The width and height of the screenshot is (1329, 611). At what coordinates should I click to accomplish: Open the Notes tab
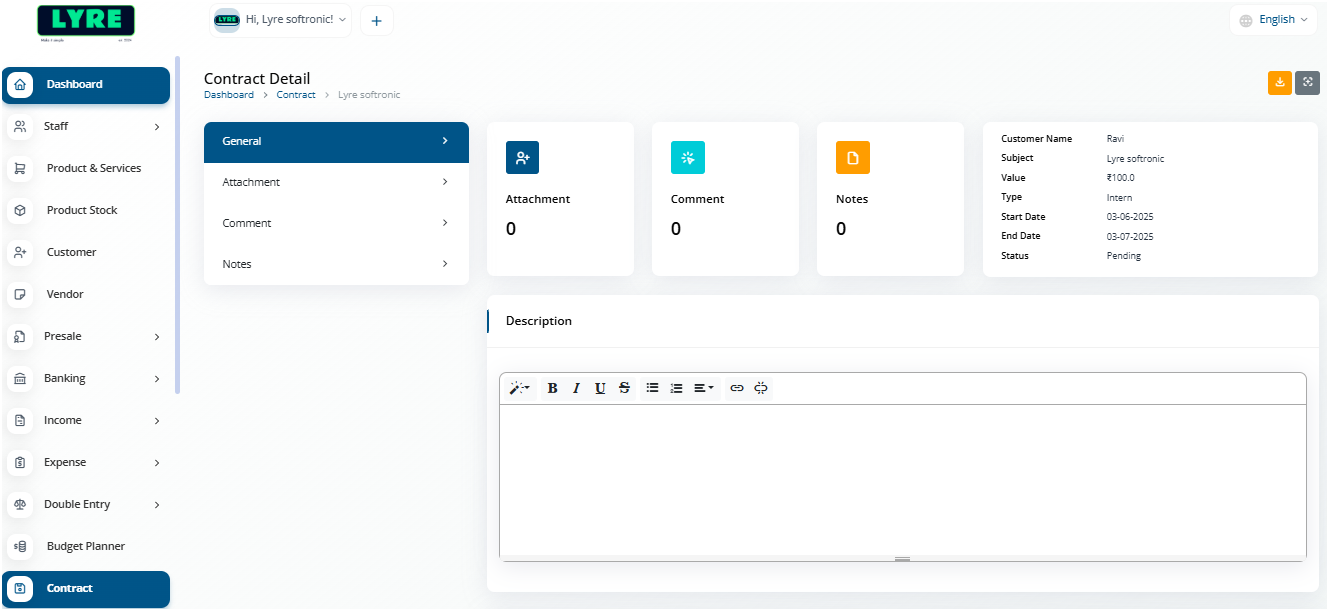point(336,264)
